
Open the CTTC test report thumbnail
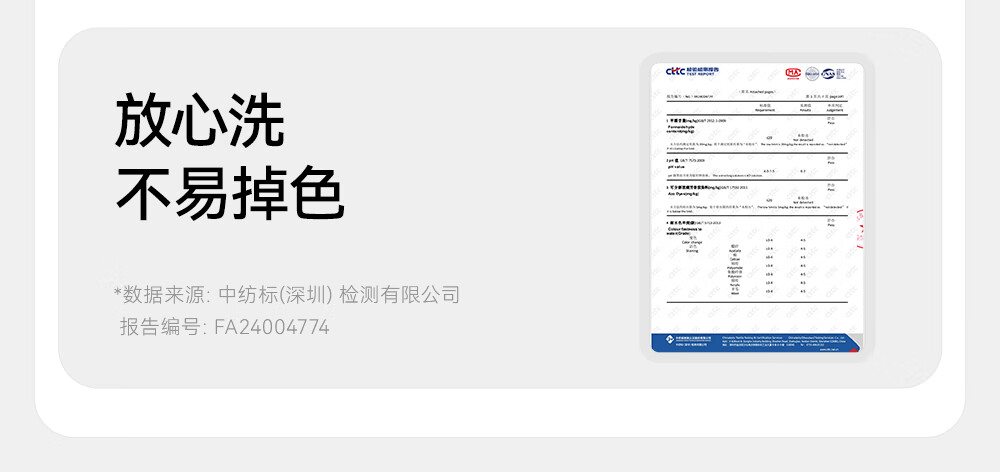coord(756,207)
